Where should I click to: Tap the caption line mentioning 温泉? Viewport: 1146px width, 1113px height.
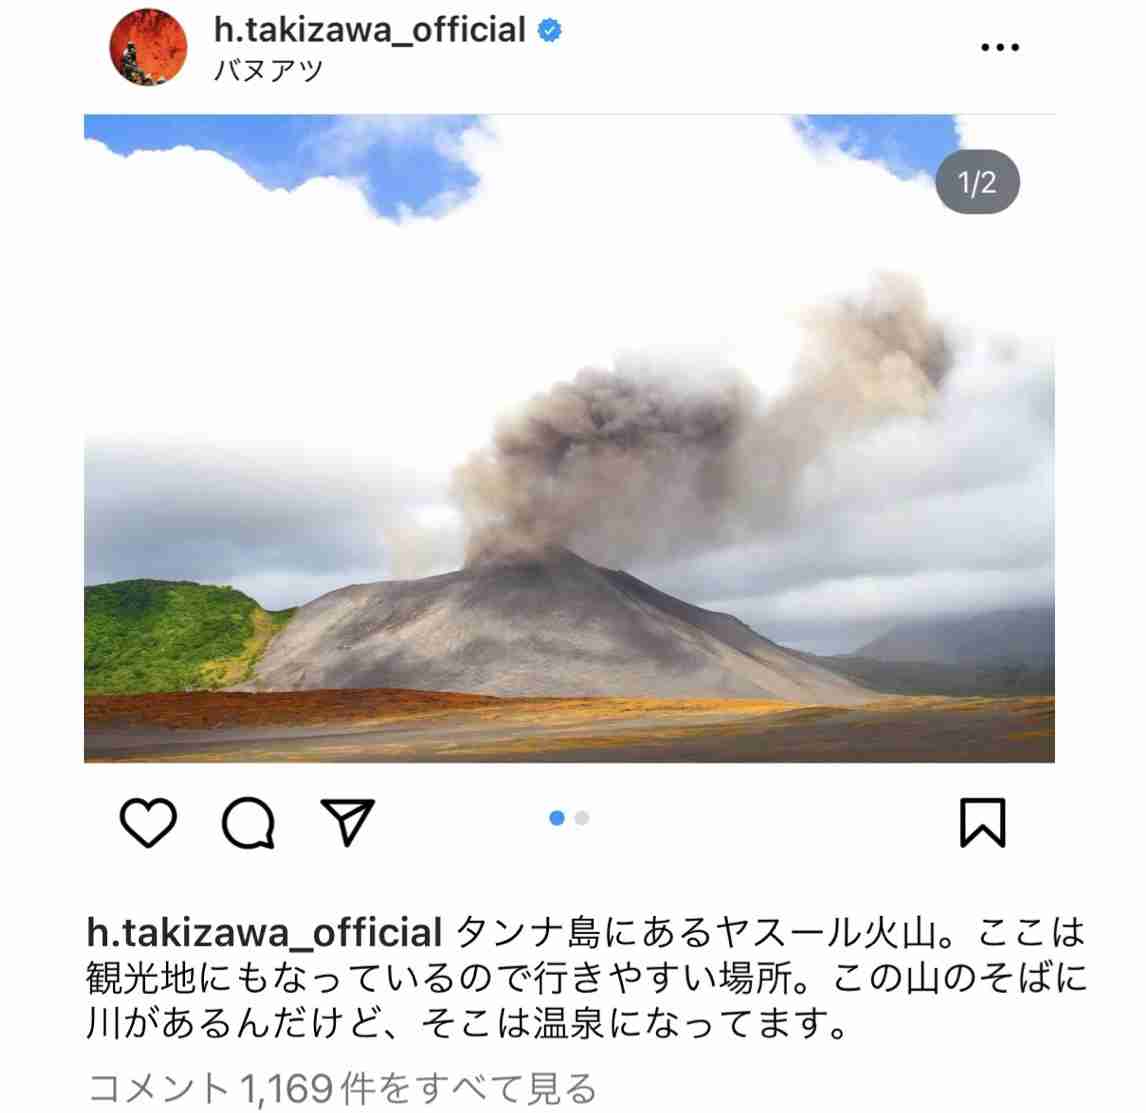tap(466, 1023)
